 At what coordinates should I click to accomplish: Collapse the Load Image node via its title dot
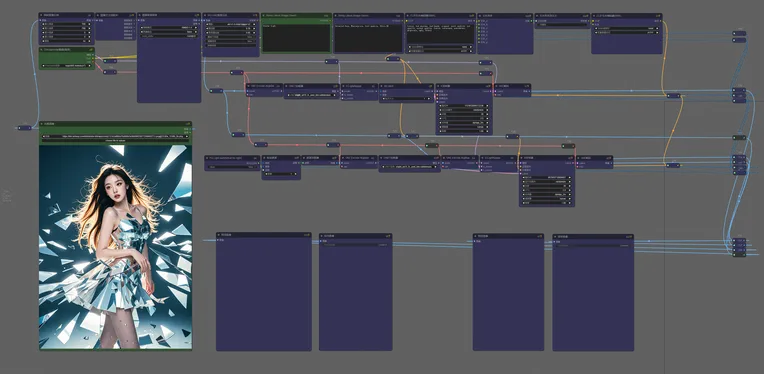coord(42,124)
